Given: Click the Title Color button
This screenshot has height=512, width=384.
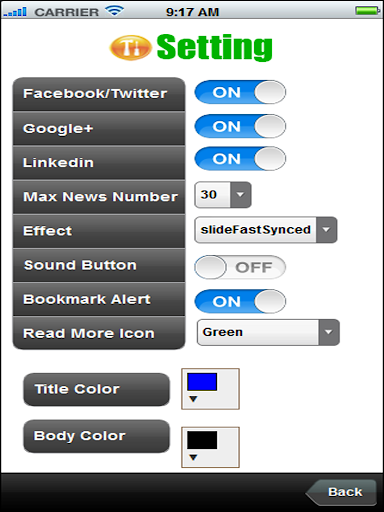Looking at the screenshot, I should pos(96,389).
